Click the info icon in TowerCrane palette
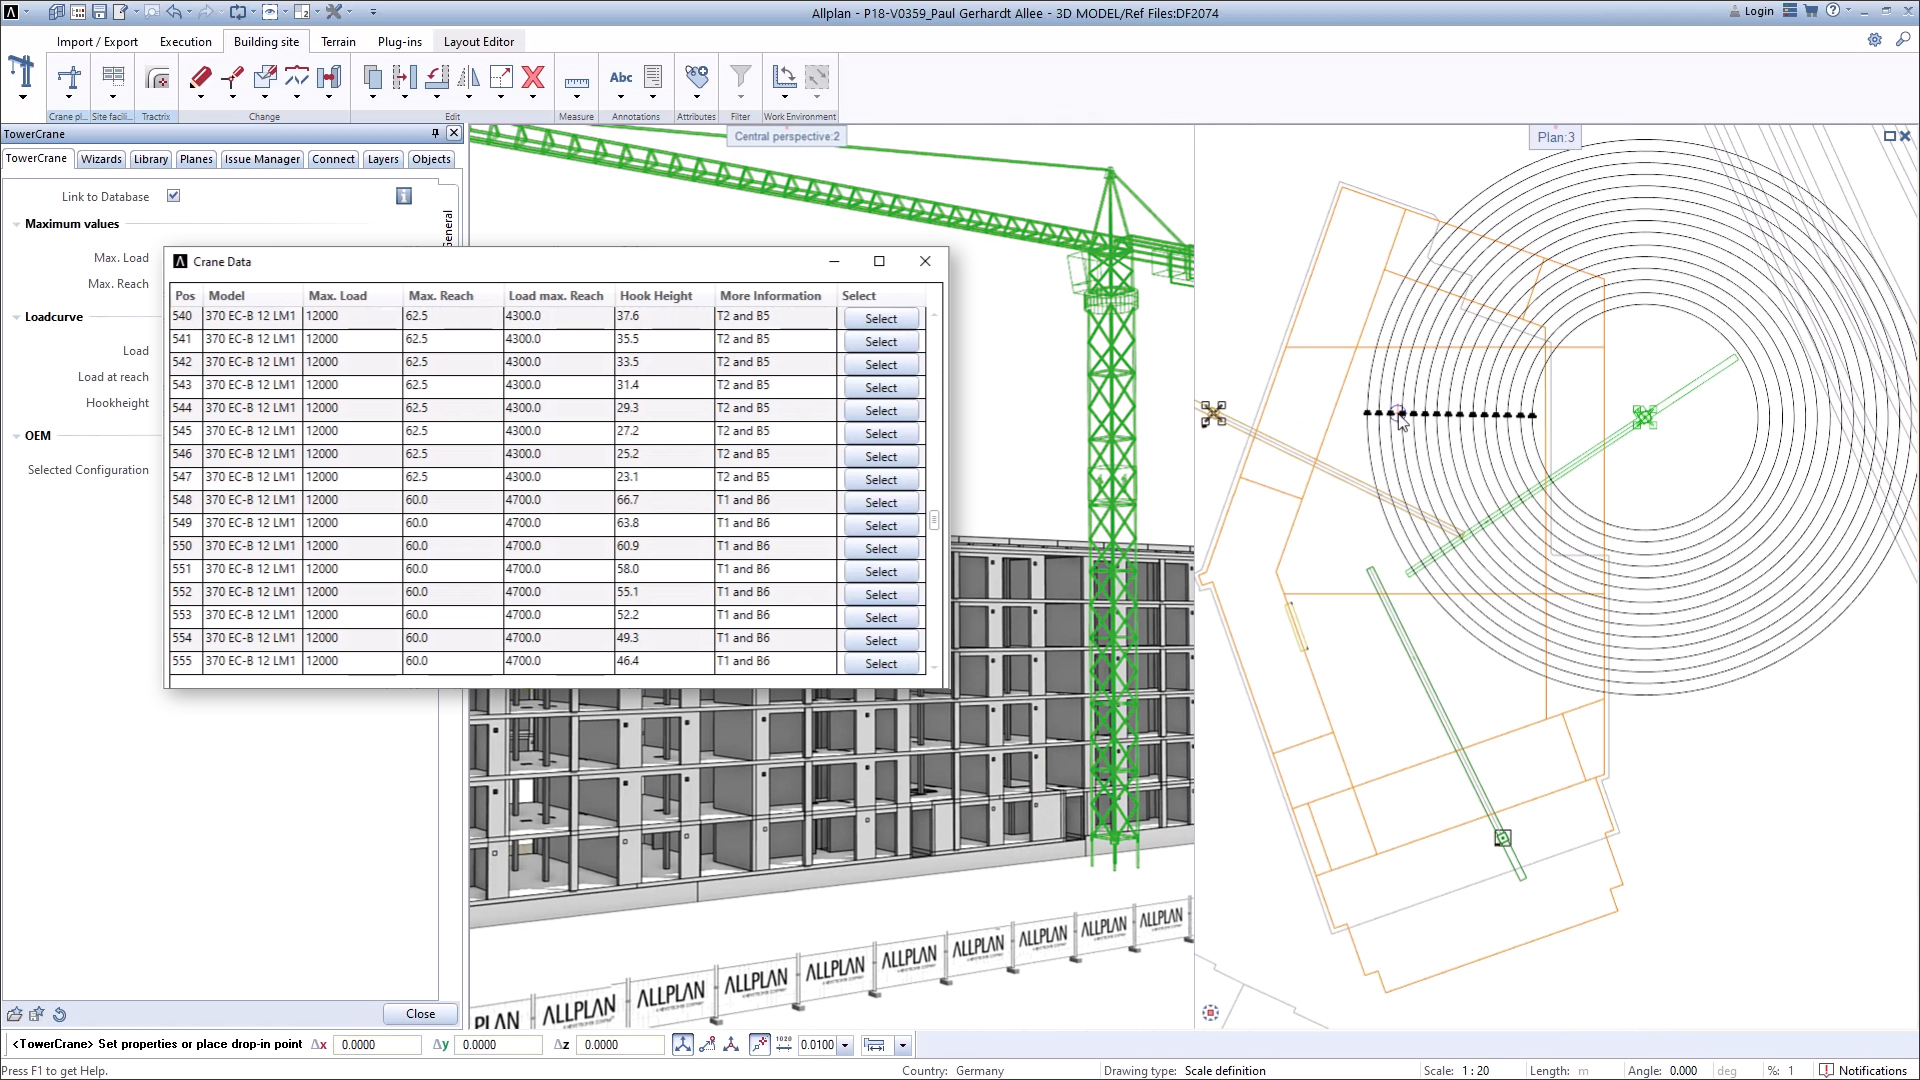This screenshot has height=1080, width=1920. coord(404,196)
